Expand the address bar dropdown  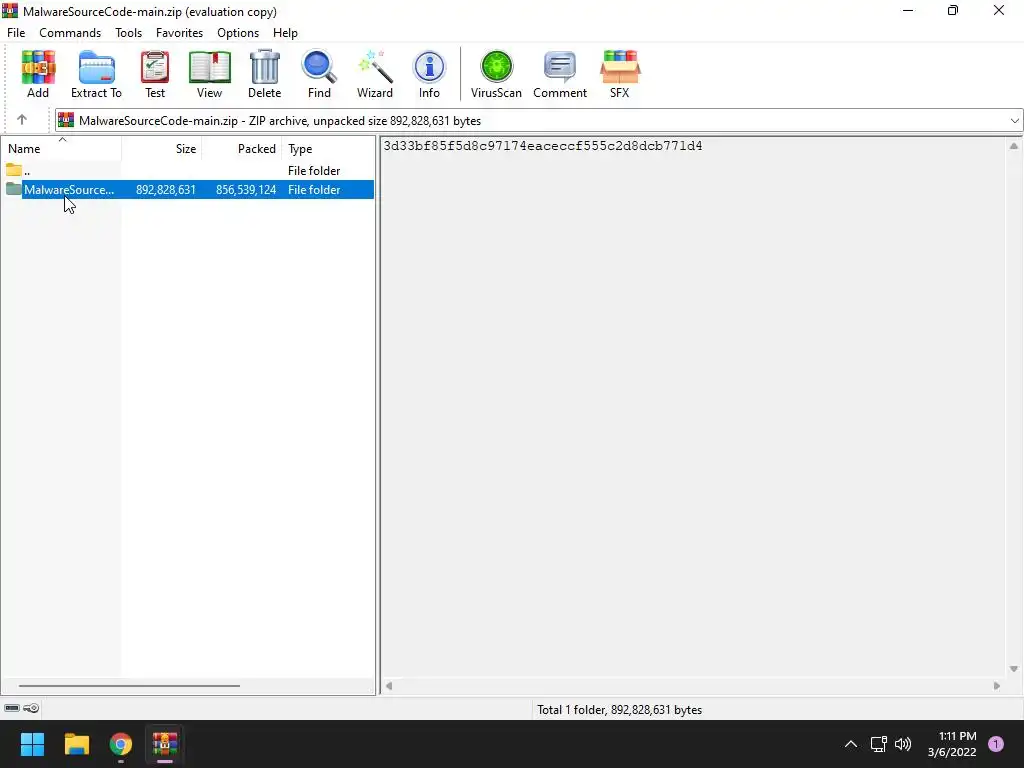click(x=1014, y=121)
